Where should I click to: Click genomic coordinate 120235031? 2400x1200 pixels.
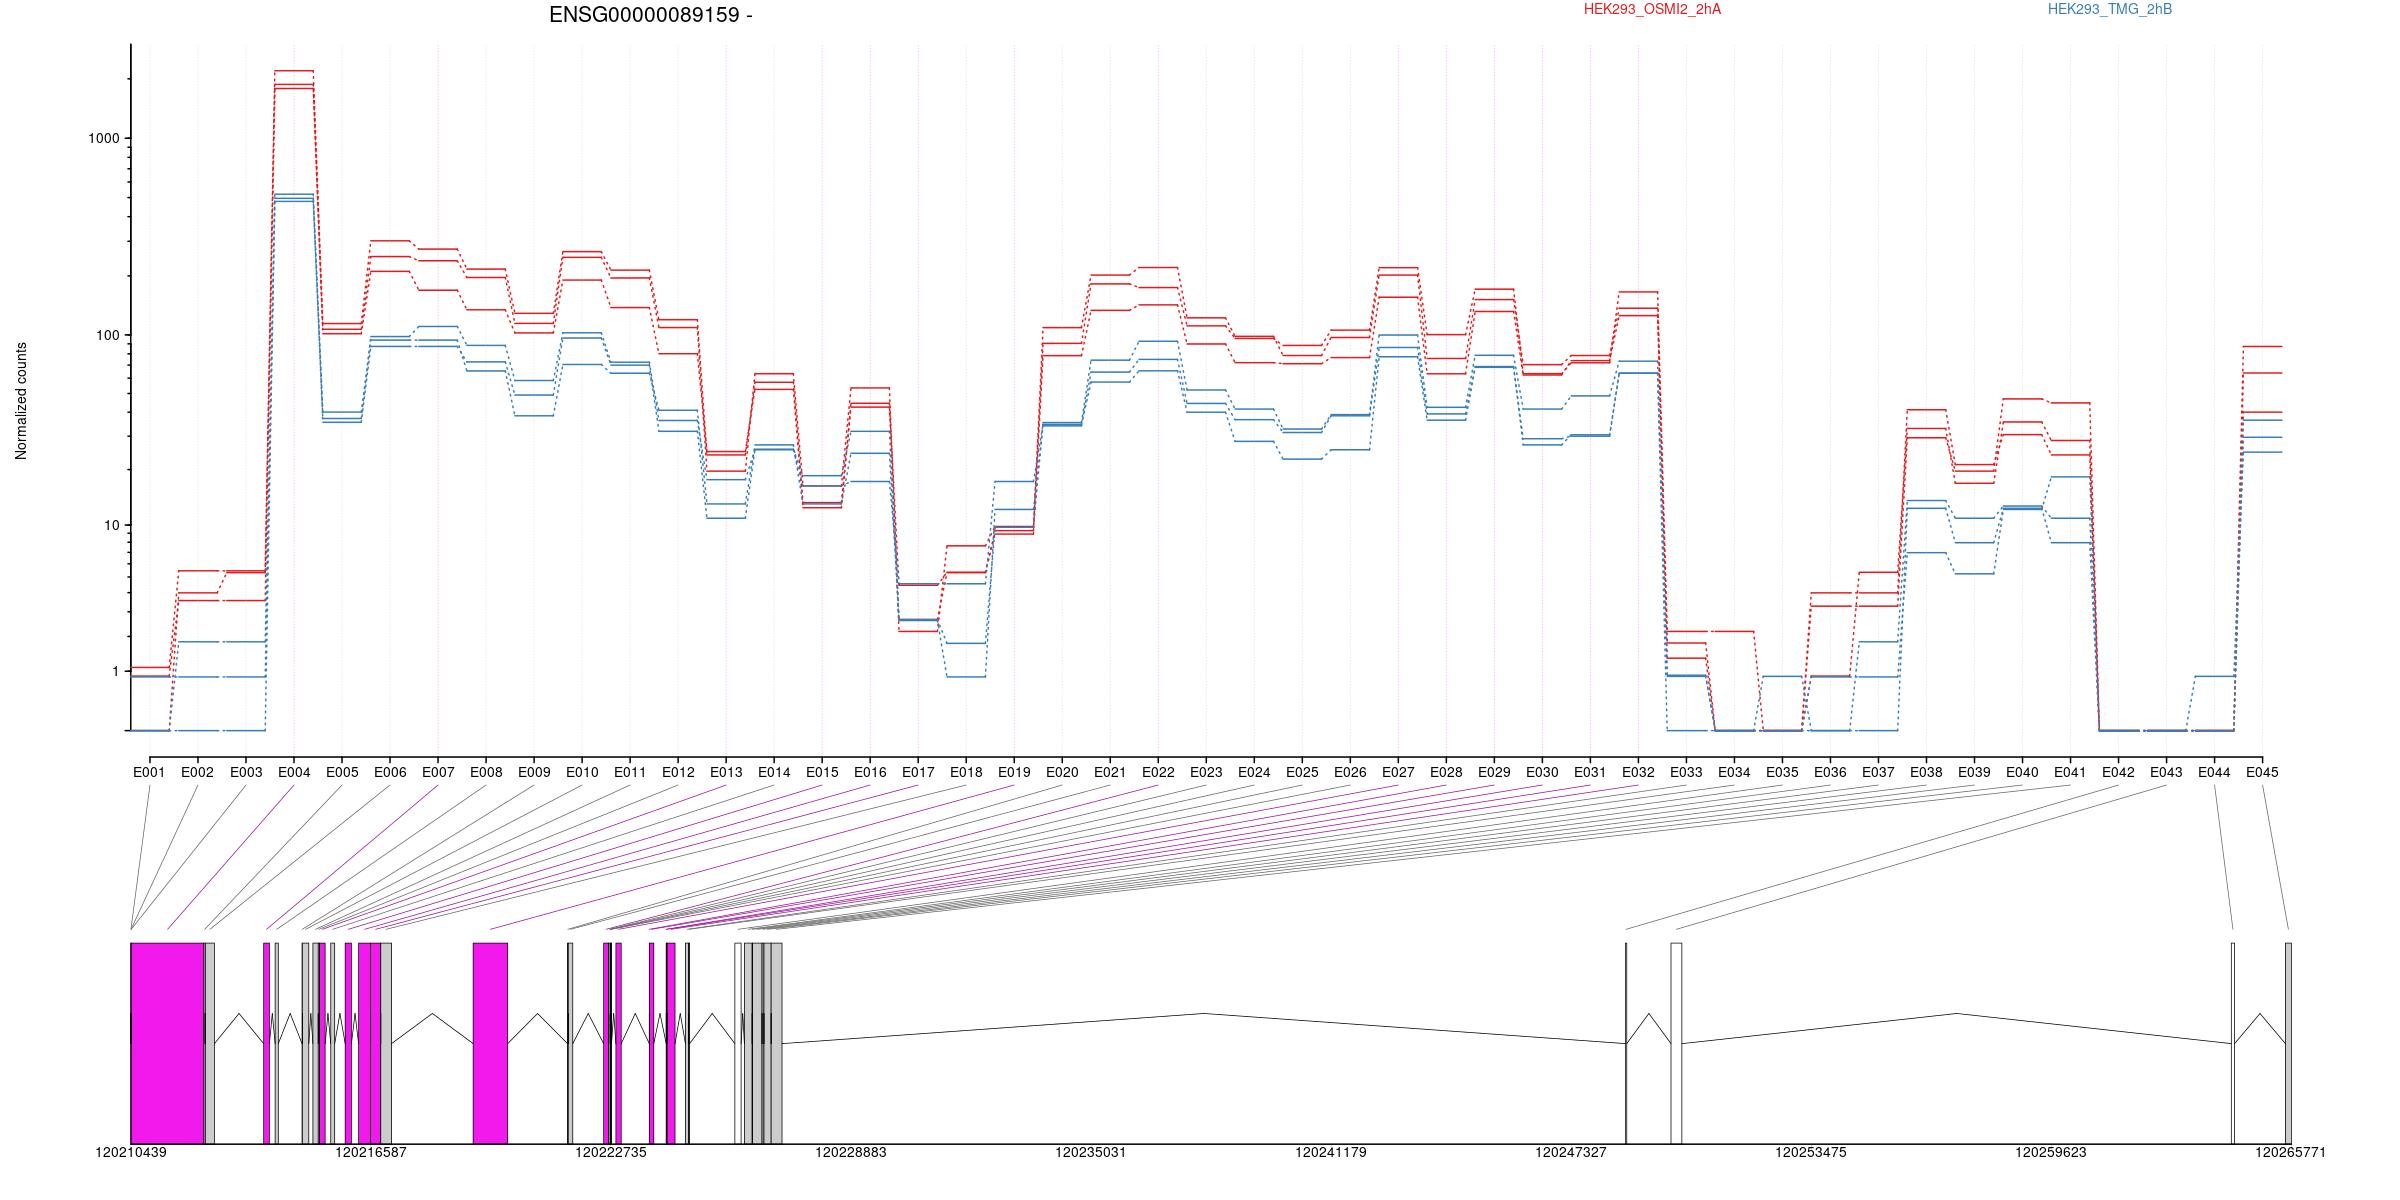click(x=1091, y=1152)
